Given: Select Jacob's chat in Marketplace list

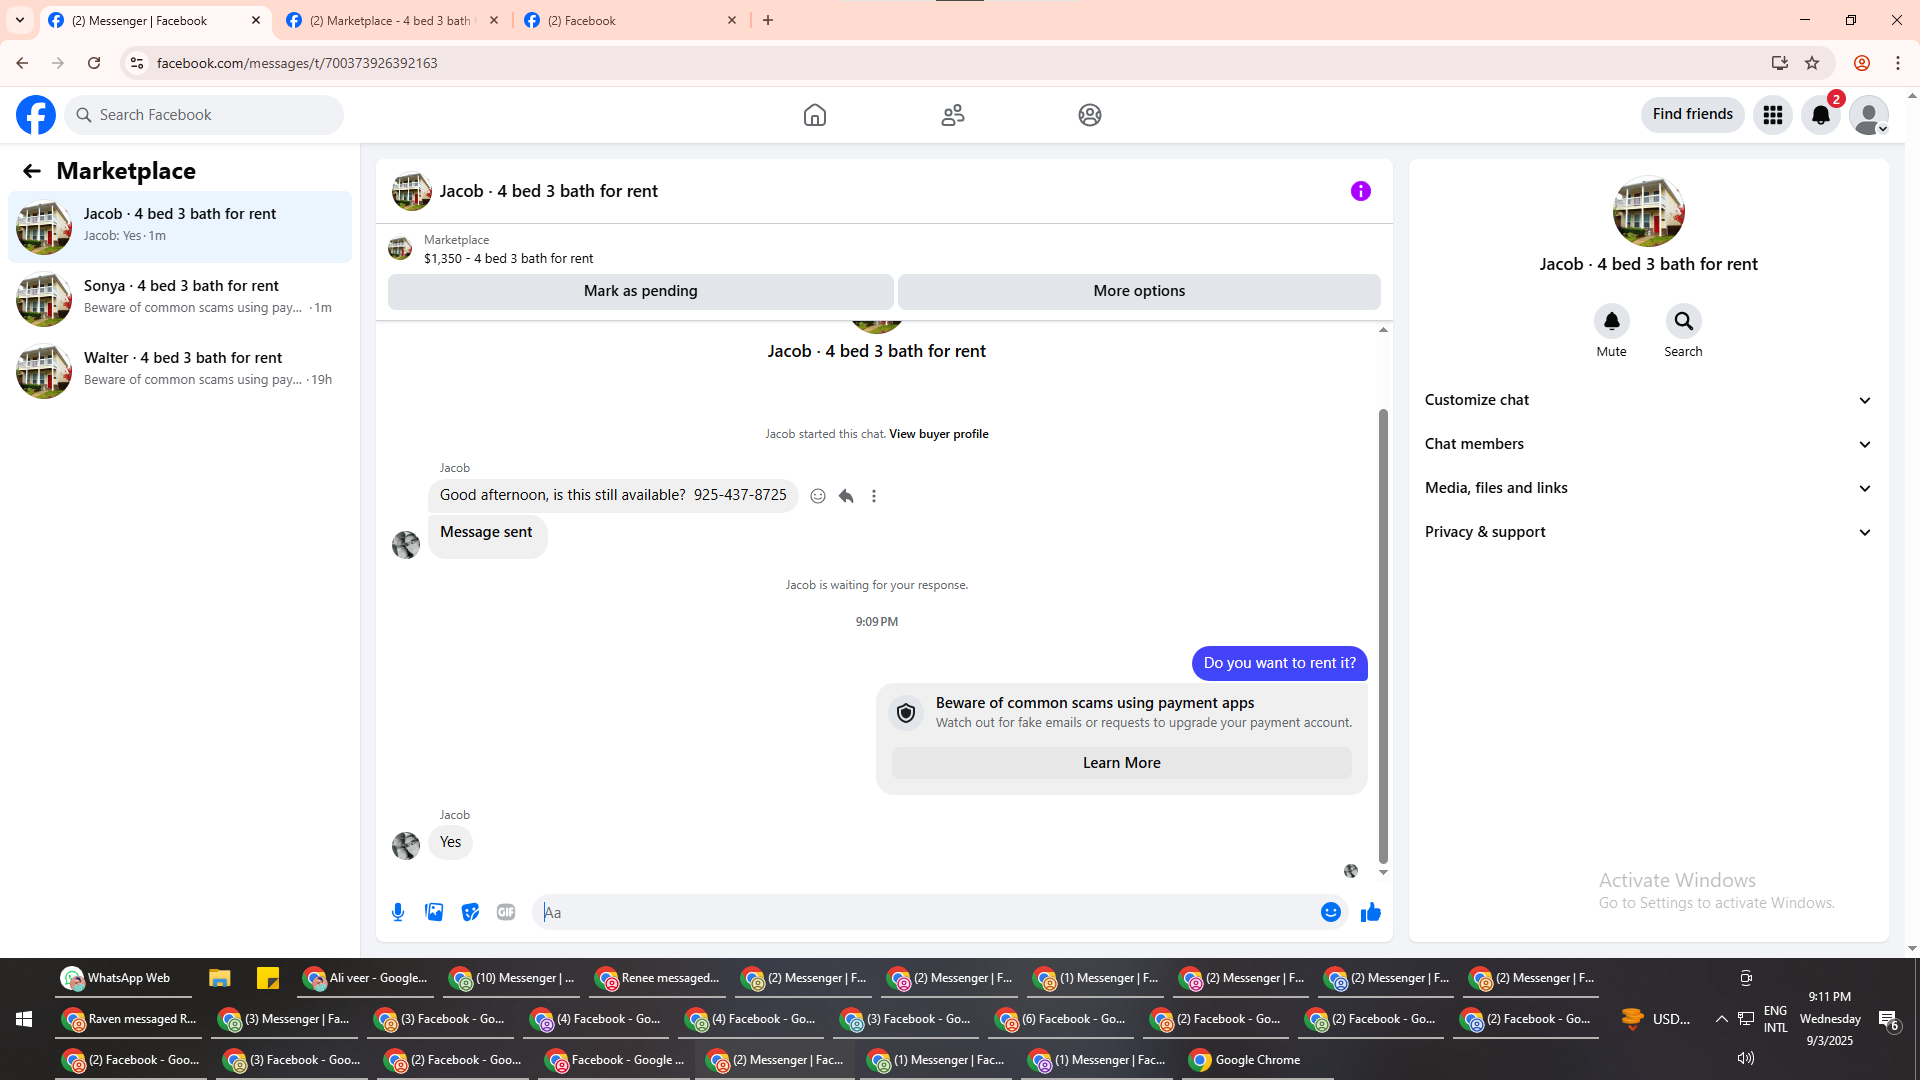Looking at the screenshot, I should click(180, 227).
